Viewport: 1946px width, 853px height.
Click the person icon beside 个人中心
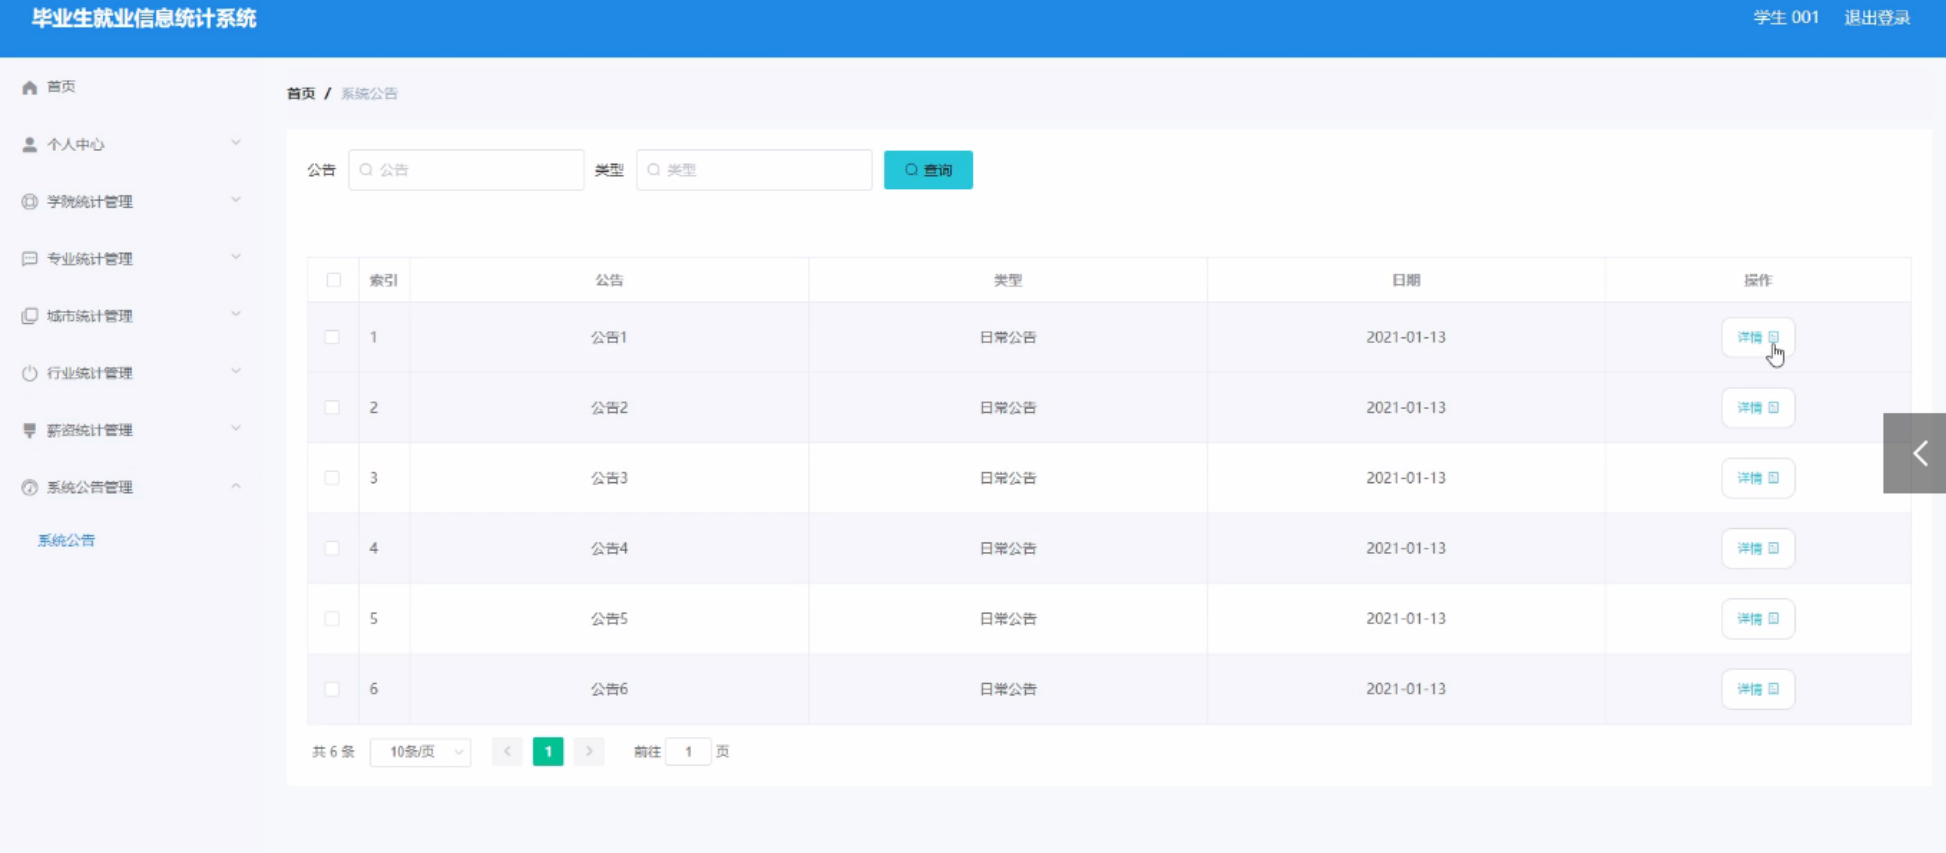(x=30, y=145)
